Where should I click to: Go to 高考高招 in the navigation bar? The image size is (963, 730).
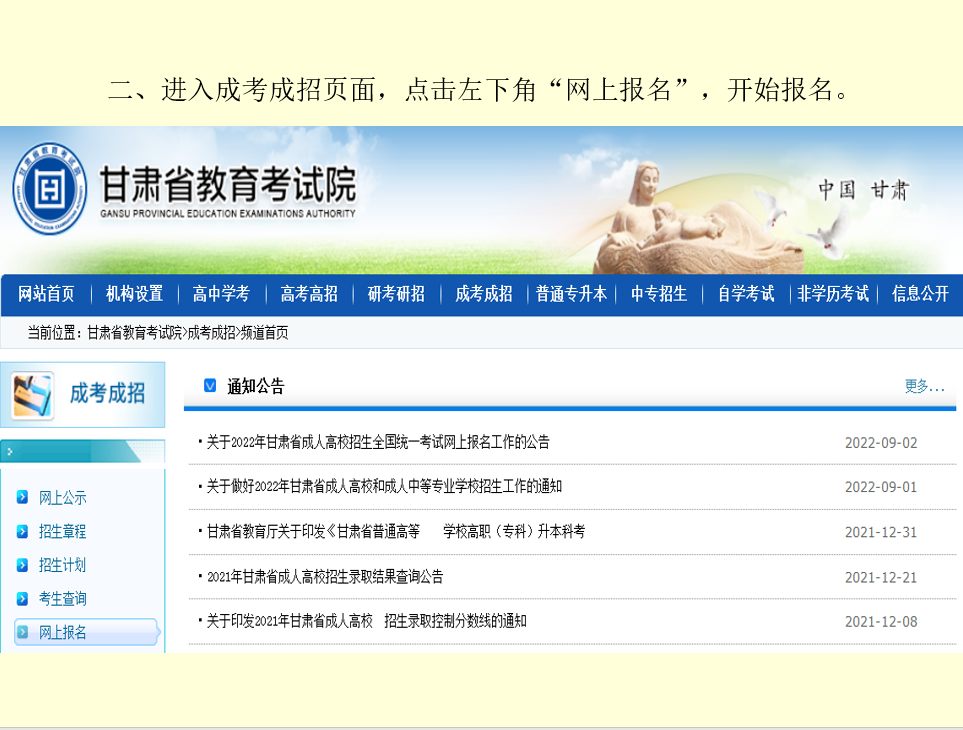pos(309,294)
